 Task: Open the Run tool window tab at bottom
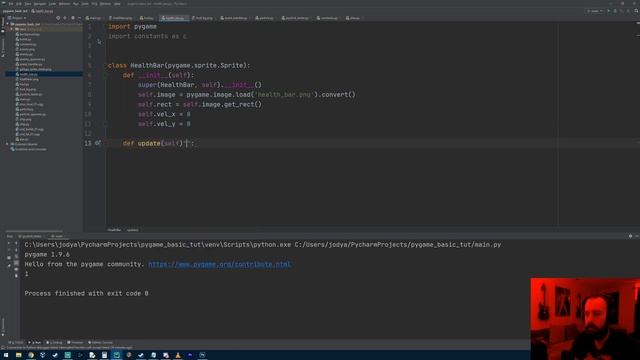[35, 342]
